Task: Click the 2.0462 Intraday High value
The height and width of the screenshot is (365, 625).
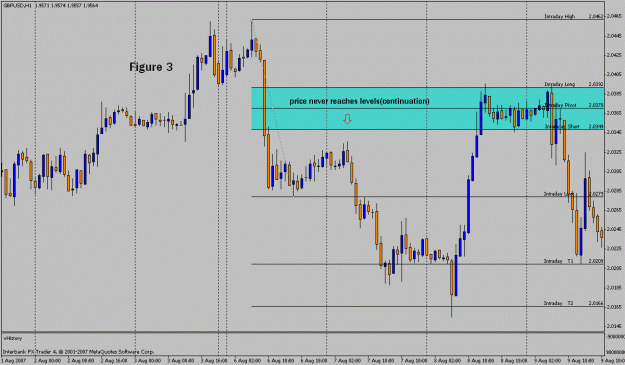Action: (x=596, y=16)
